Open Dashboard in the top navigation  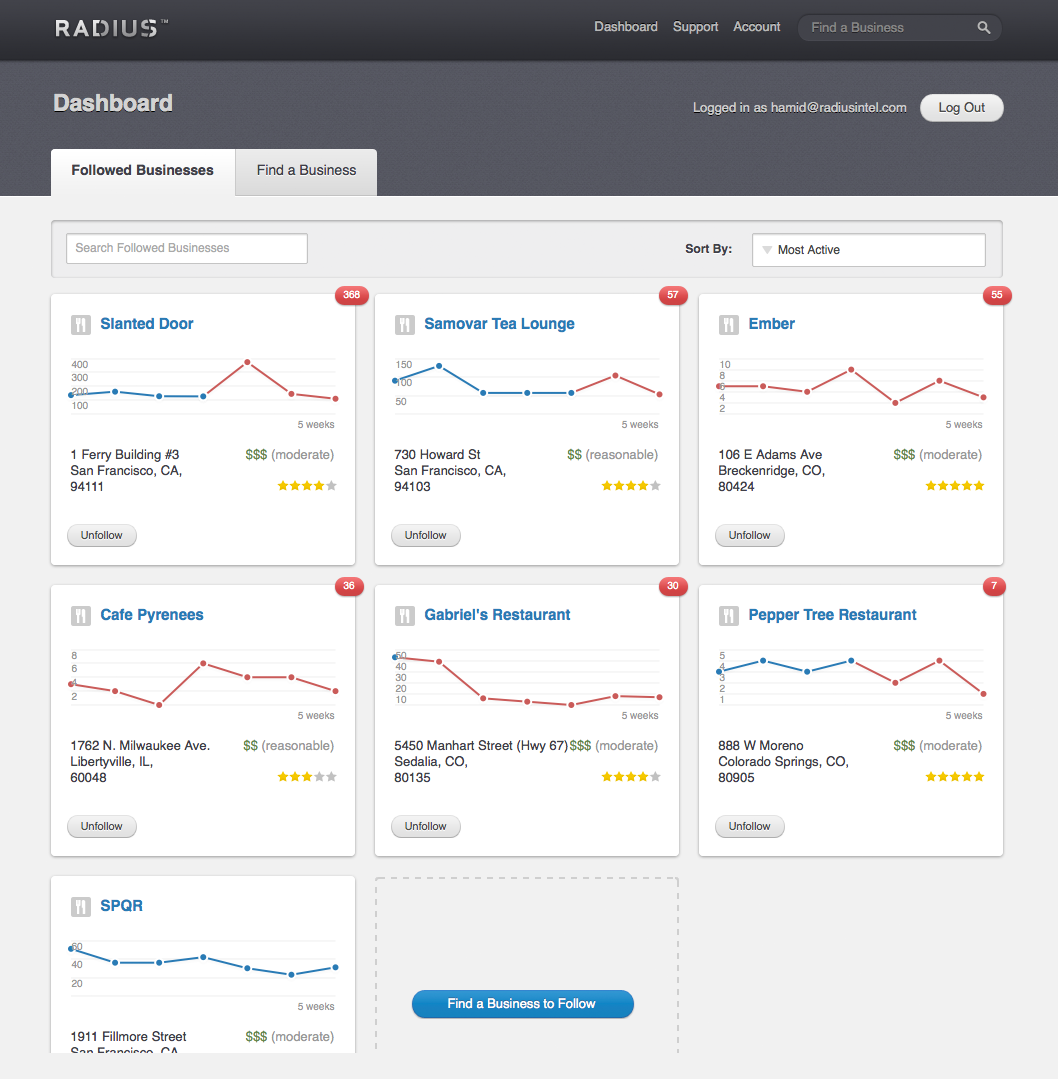pos(626,27)
